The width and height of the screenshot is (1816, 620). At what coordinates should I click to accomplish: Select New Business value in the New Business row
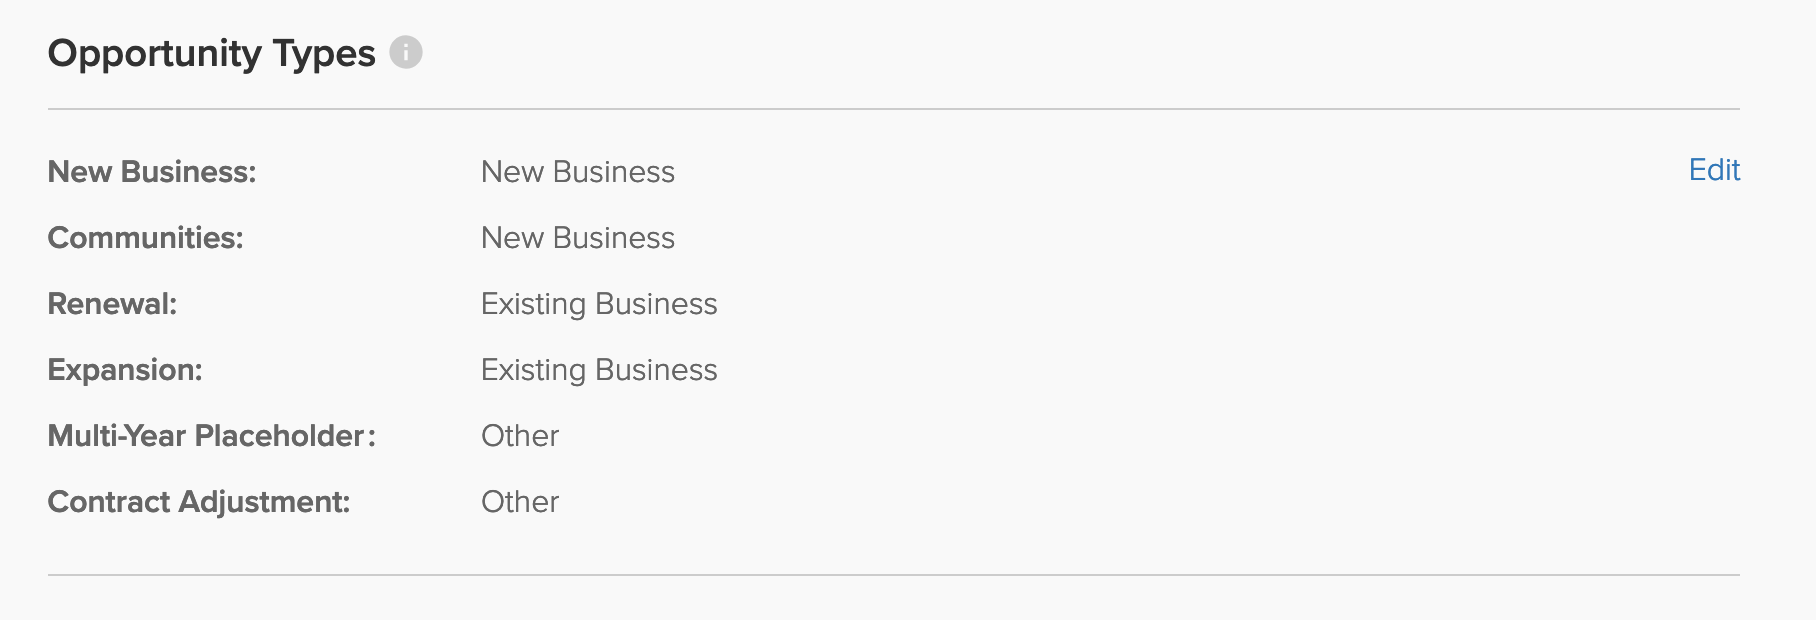tap(578, 172)
